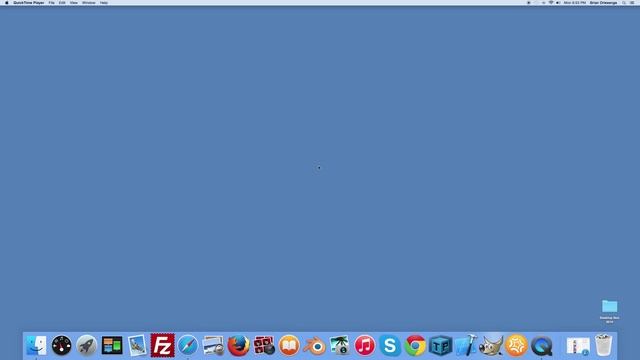
Task: Open the File menu
Action: click(x=51, y=2)
